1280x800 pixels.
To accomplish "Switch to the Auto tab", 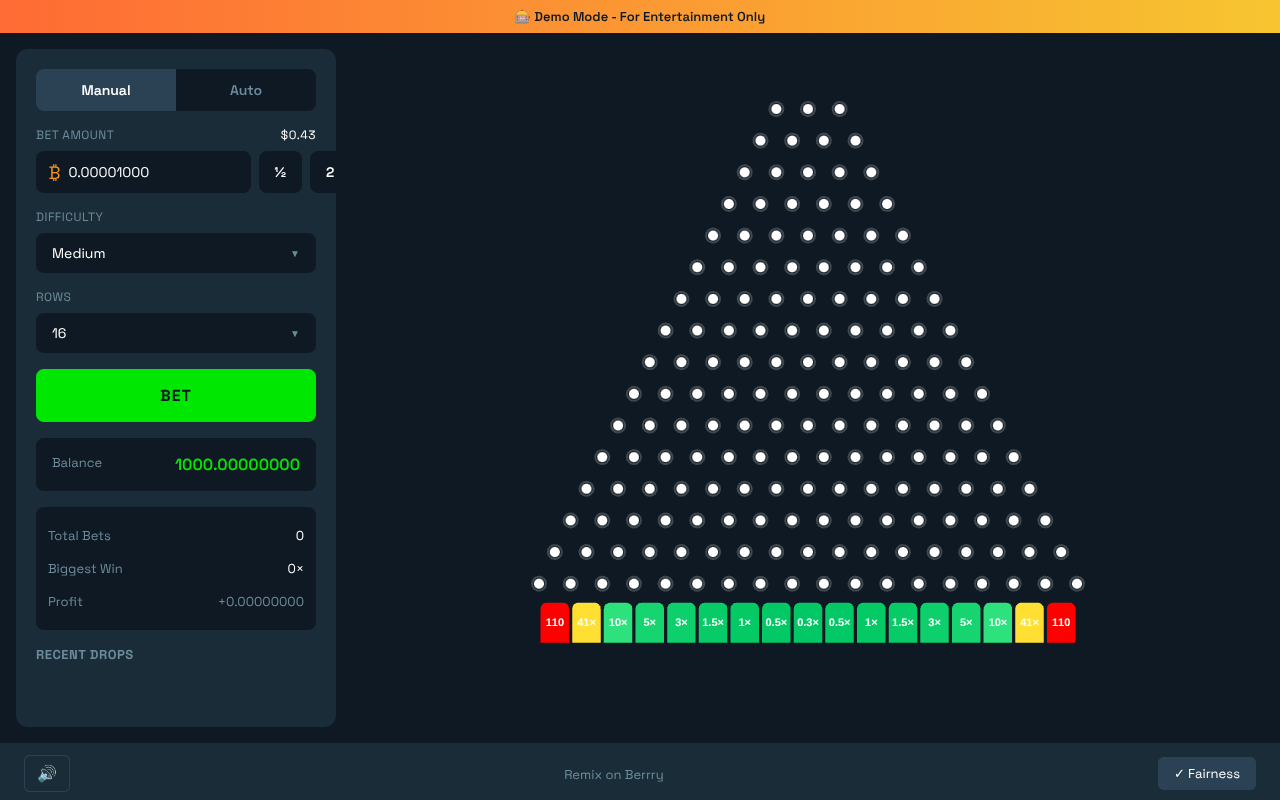I will tap(245, 90).
